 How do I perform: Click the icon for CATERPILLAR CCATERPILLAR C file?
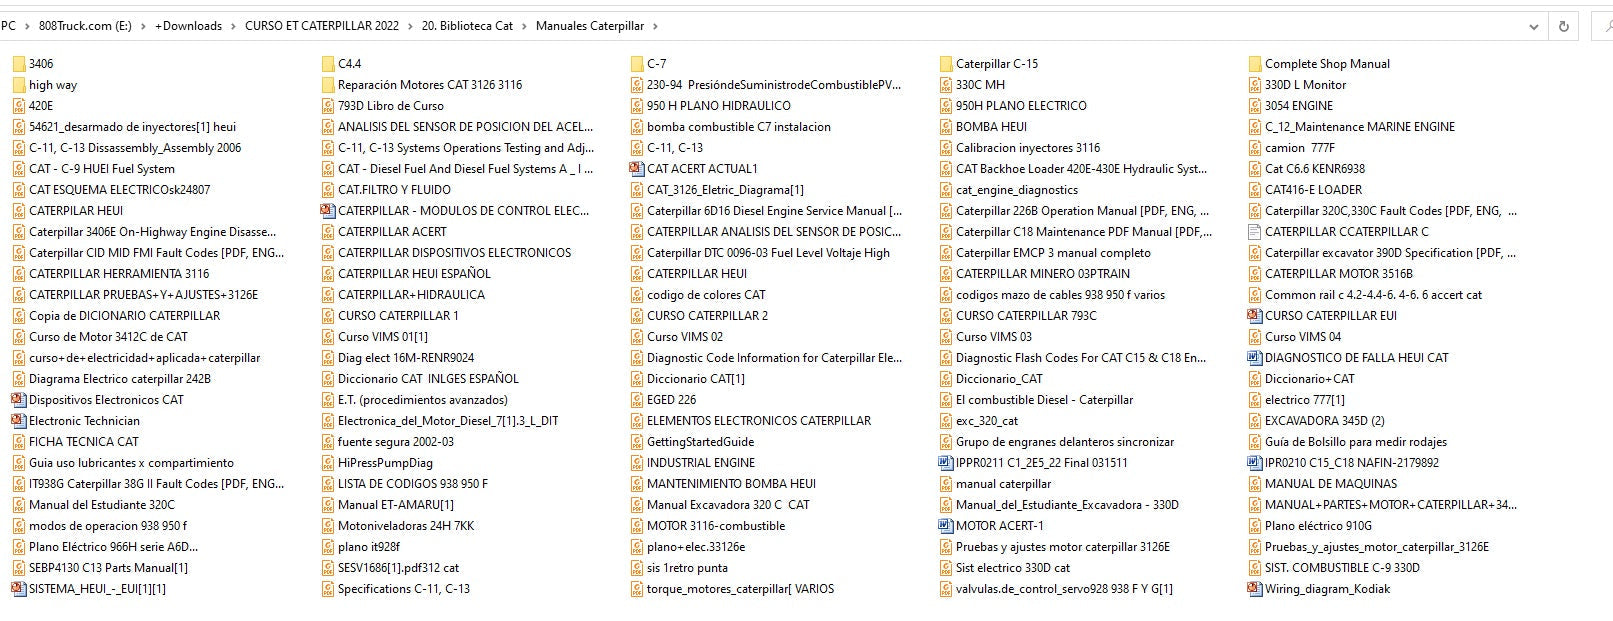tap(1255, 232)
